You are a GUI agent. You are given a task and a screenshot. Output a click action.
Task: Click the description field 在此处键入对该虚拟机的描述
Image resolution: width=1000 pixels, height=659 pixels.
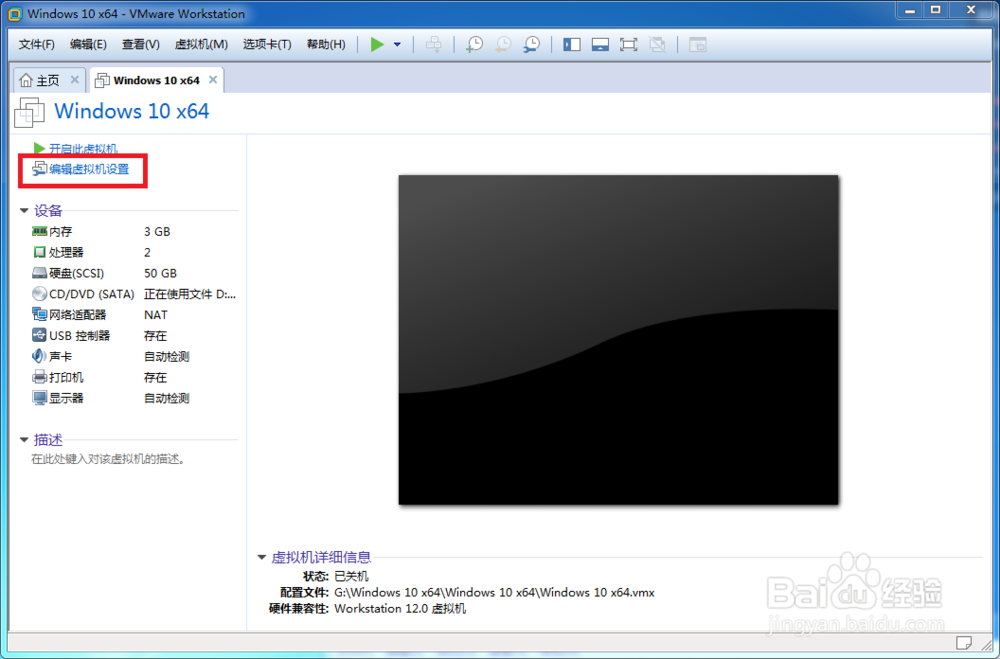coord(108,459)
